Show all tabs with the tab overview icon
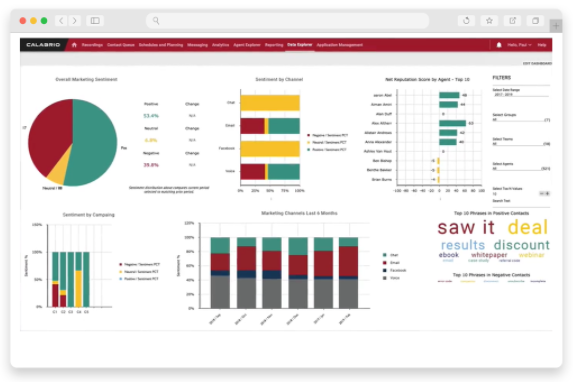 (x=535, y=20)
